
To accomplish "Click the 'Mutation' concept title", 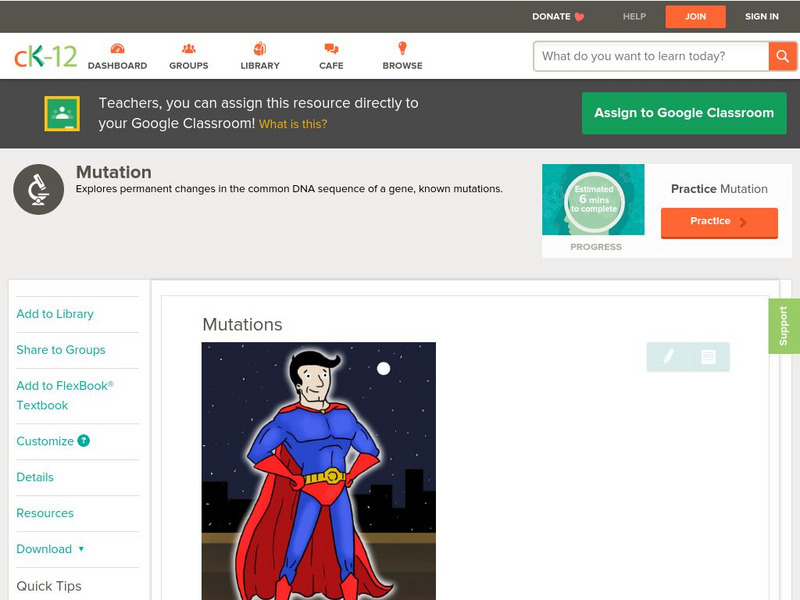I will pos(114,172).
